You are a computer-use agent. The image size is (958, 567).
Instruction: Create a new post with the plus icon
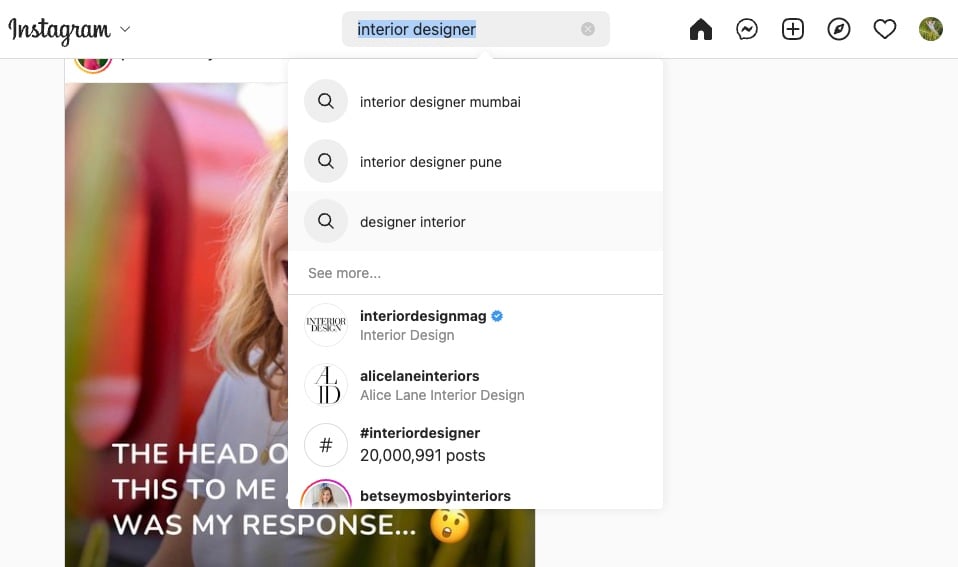click(x=792, y=29)
